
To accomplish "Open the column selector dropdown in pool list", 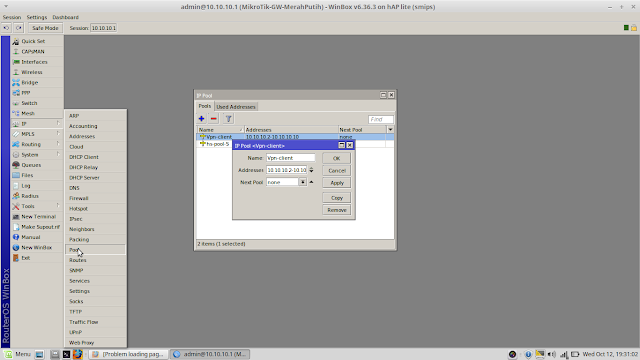I will [390, 129].
